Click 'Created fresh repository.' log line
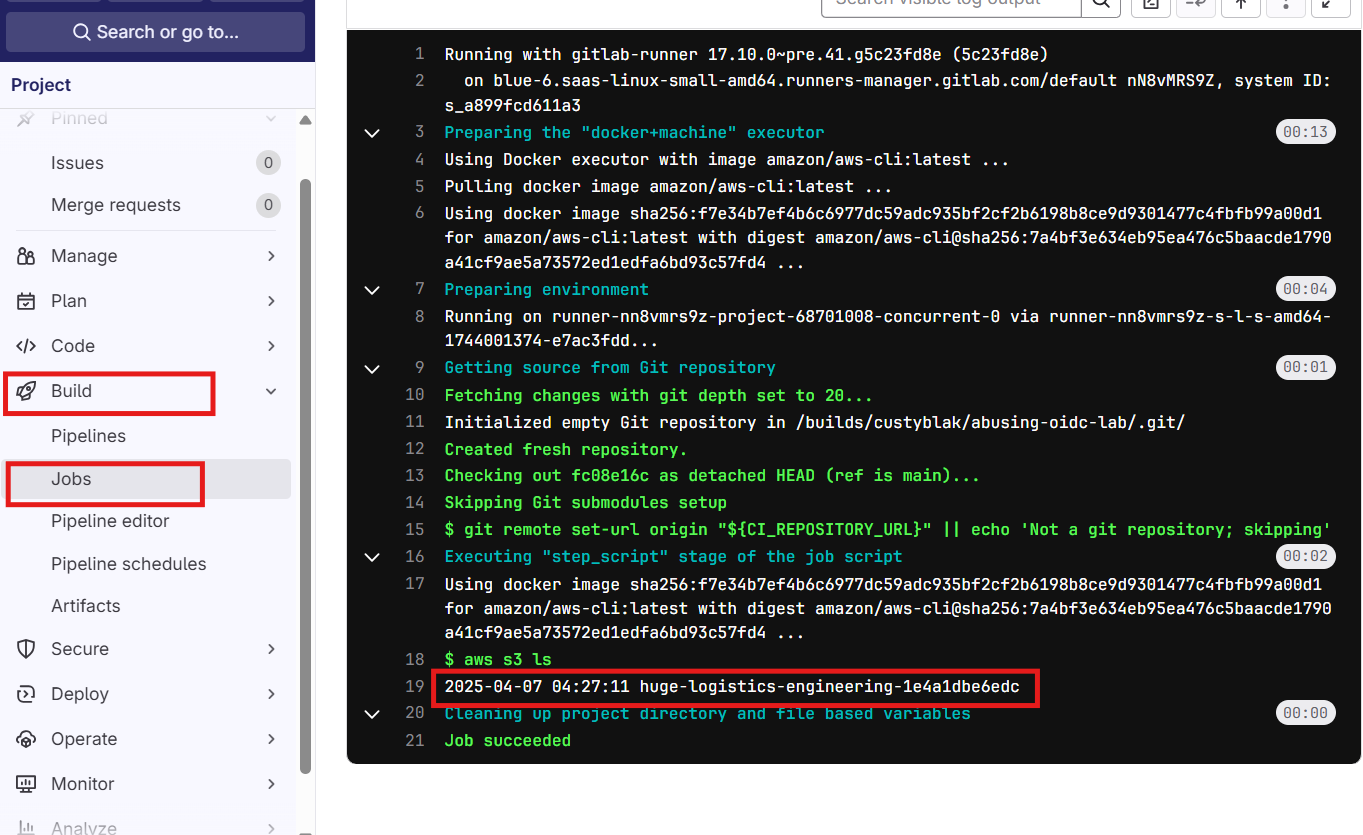Screen dimensions: 1363x835 (x=566, y=450)
